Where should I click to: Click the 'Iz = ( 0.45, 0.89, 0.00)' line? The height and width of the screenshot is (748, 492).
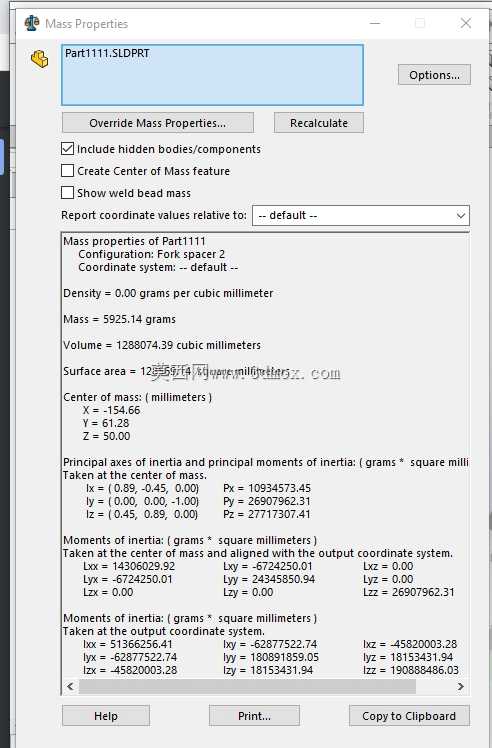pos(142,514)
